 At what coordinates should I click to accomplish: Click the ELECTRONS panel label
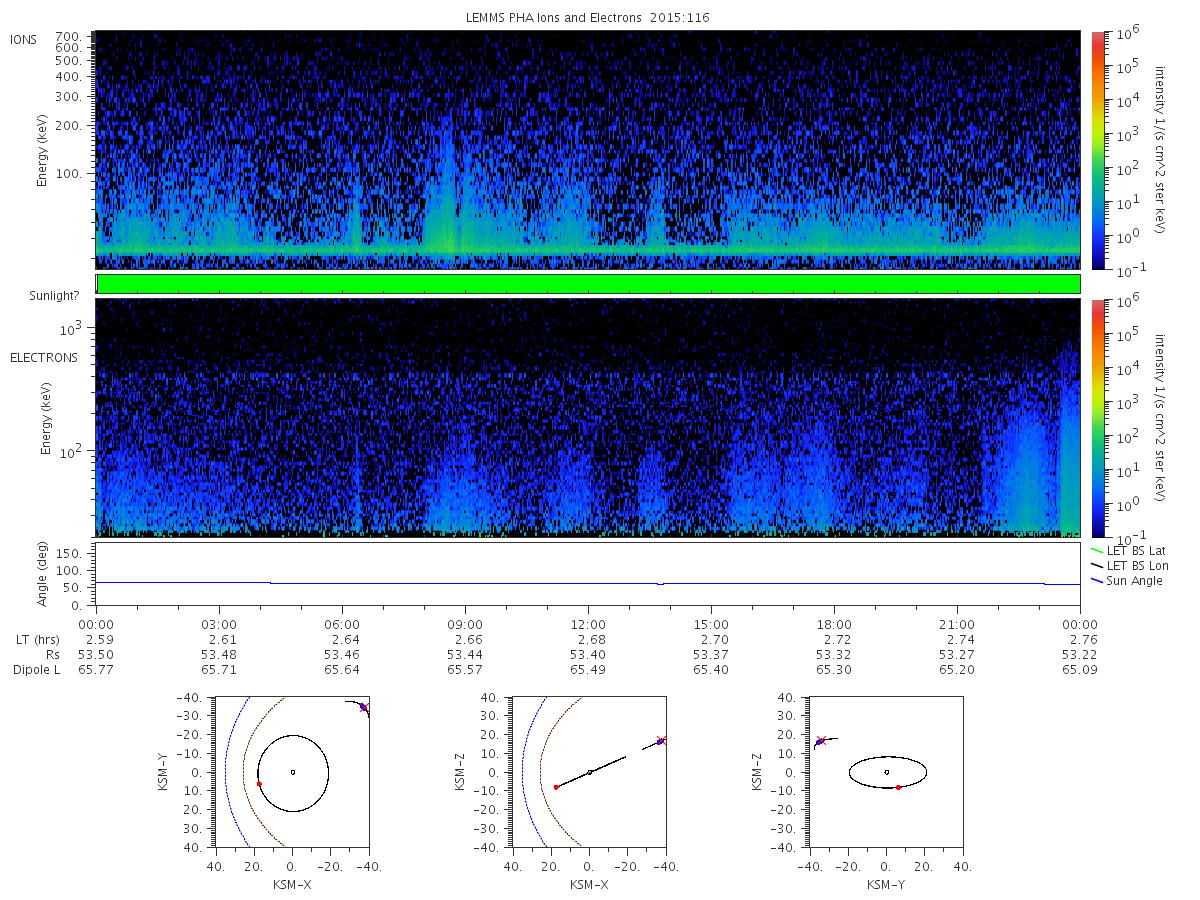(43, 357)
